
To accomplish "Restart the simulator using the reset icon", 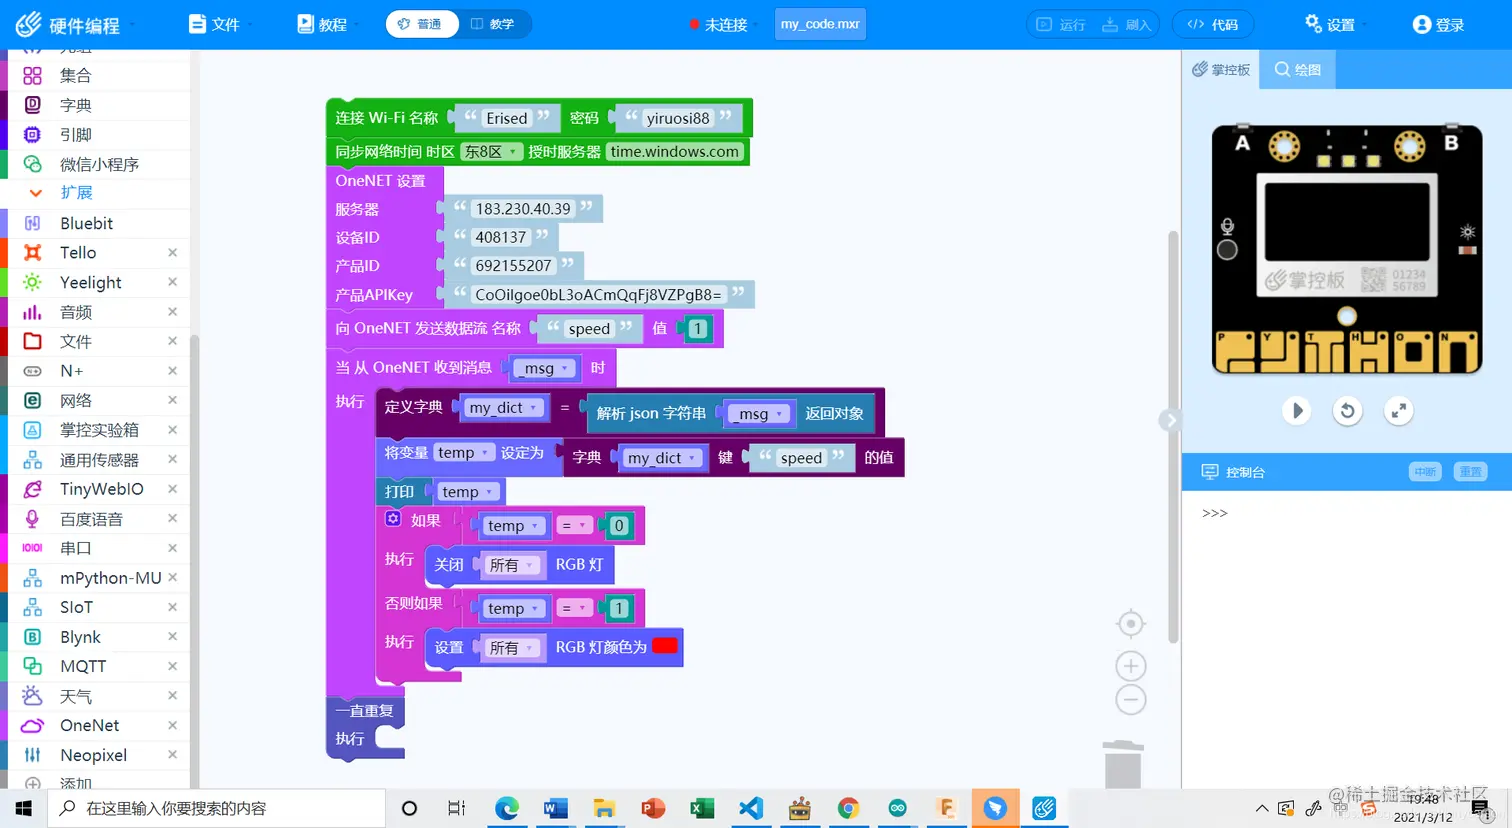I will click(1347, 410).
